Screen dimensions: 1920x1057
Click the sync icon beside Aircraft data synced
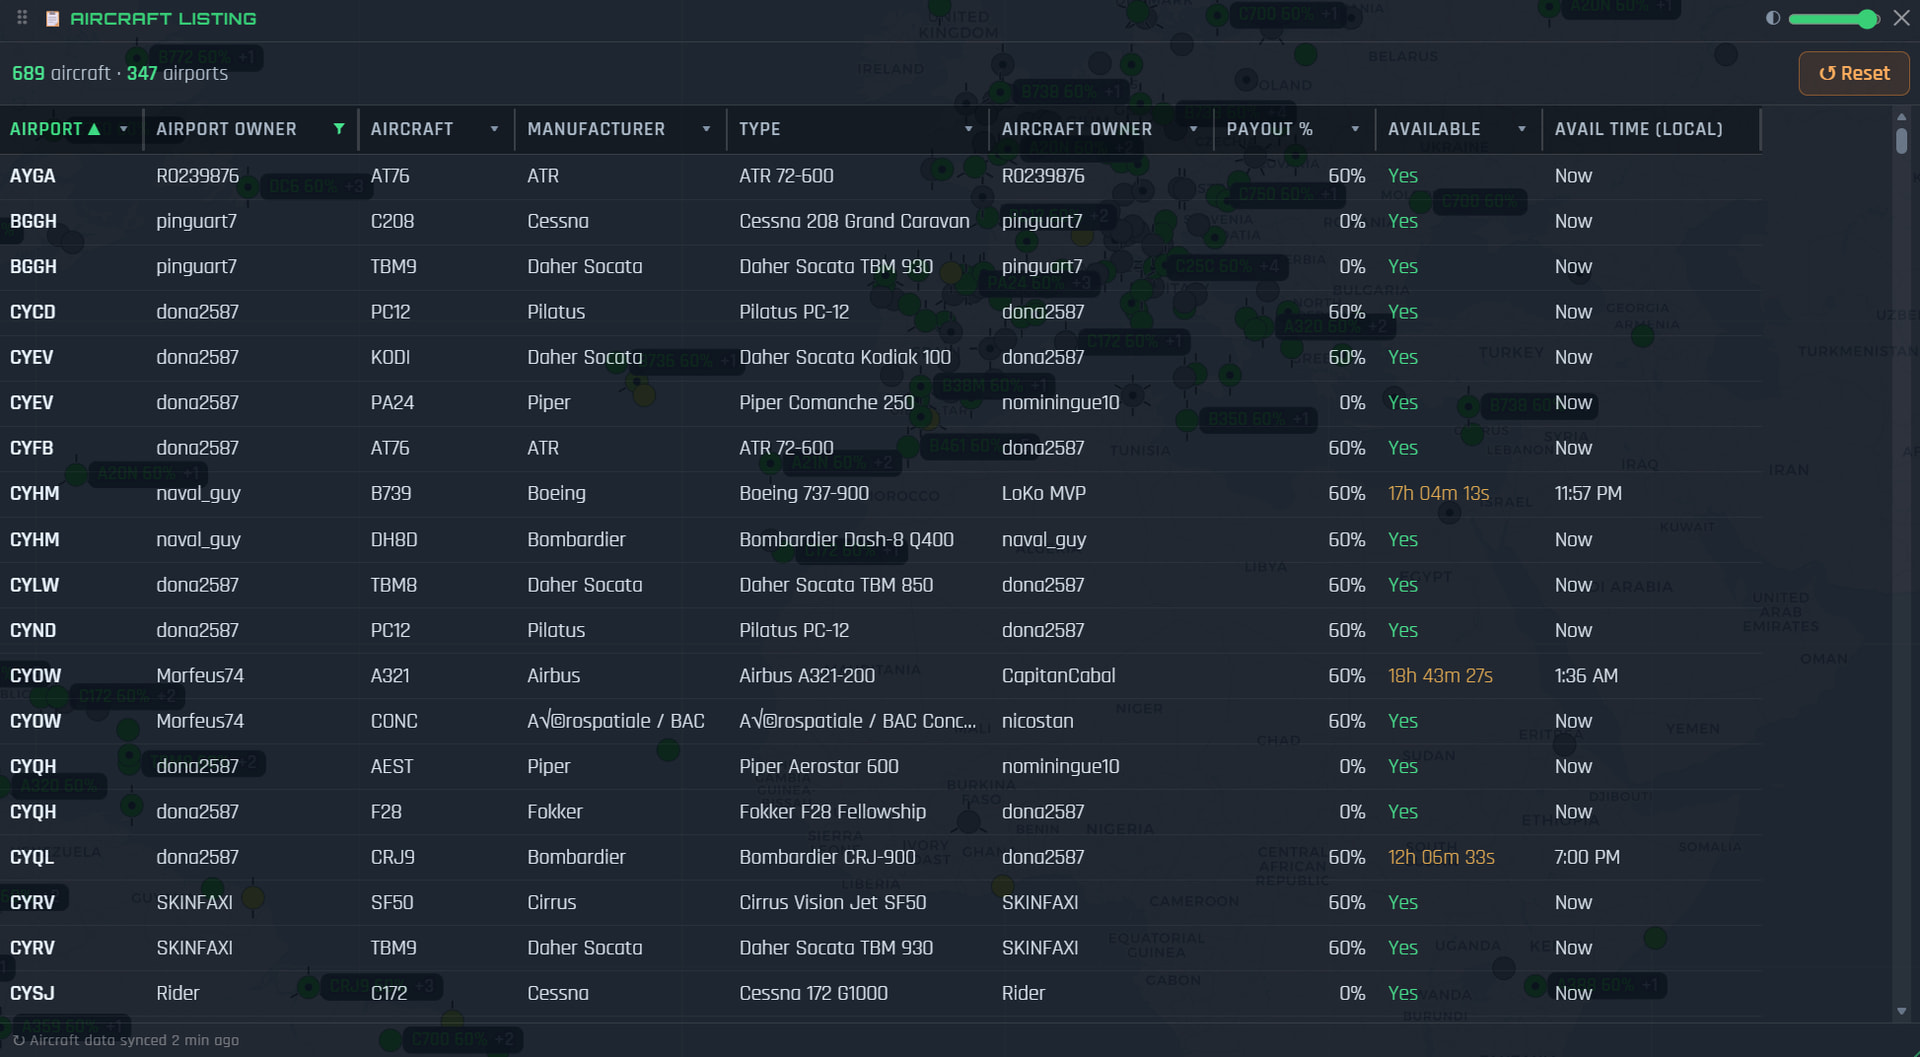pyautogui.click(x=18, y=1040)
